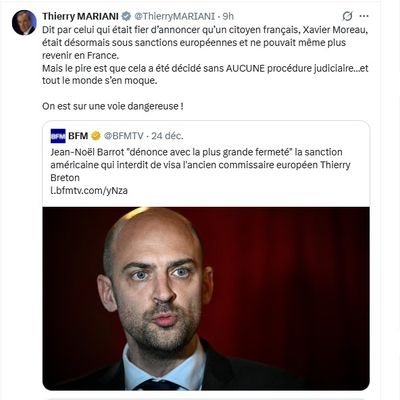Click the BFM logo avatar in quoted post
Viewport: 400px width, 400px height.
click(x=58, y=136)
